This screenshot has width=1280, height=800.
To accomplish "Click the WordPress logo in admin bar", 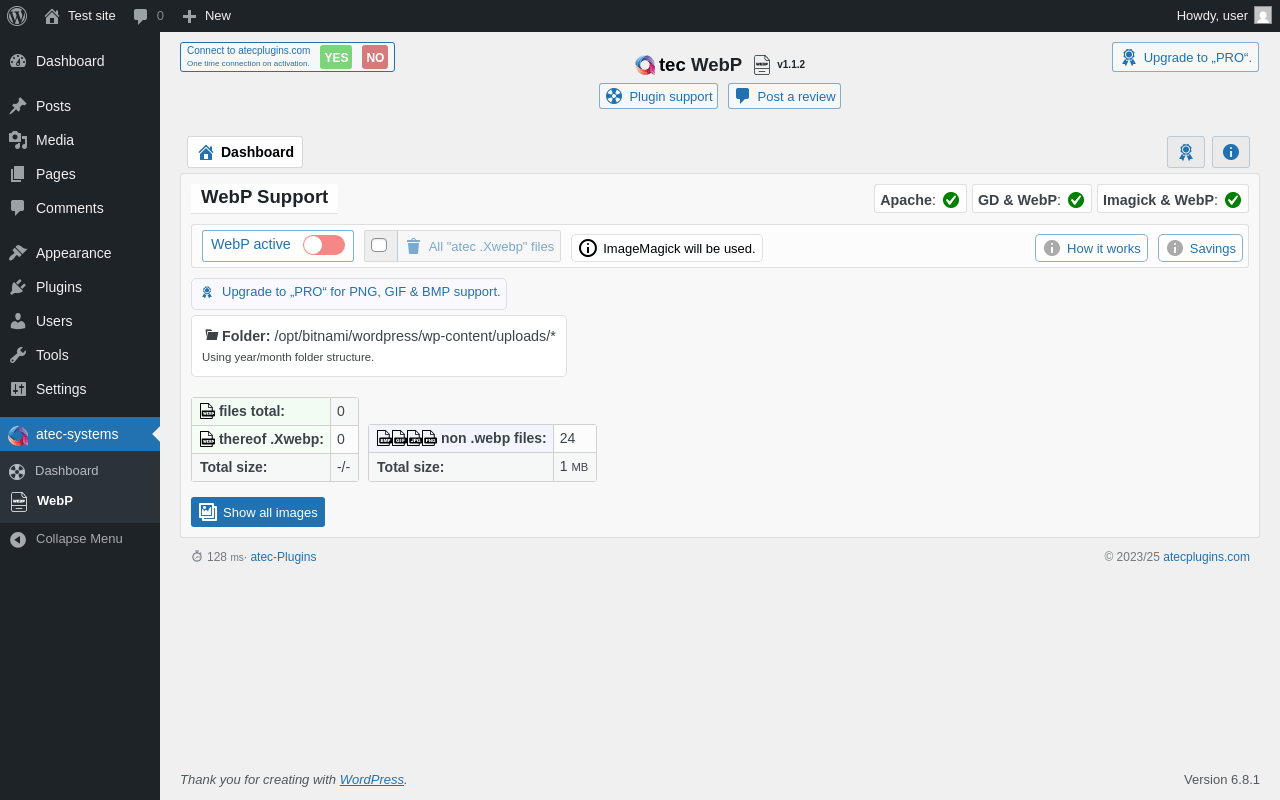I will tap(17, 16).
